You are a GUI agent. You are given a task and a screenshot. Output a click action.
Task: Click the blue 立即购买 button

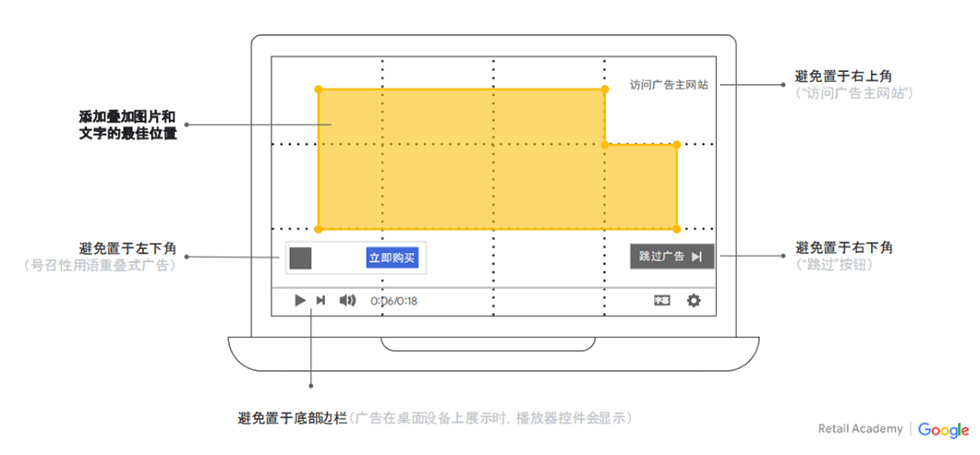(x=392, y=258)
